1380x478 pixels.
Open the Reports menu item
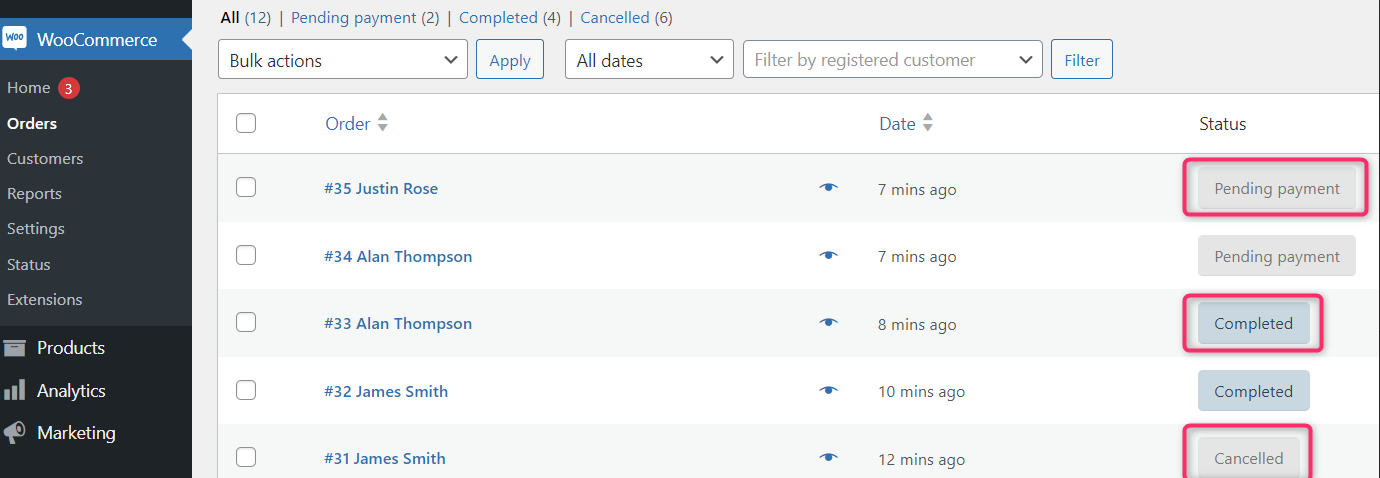click(34, 194)
